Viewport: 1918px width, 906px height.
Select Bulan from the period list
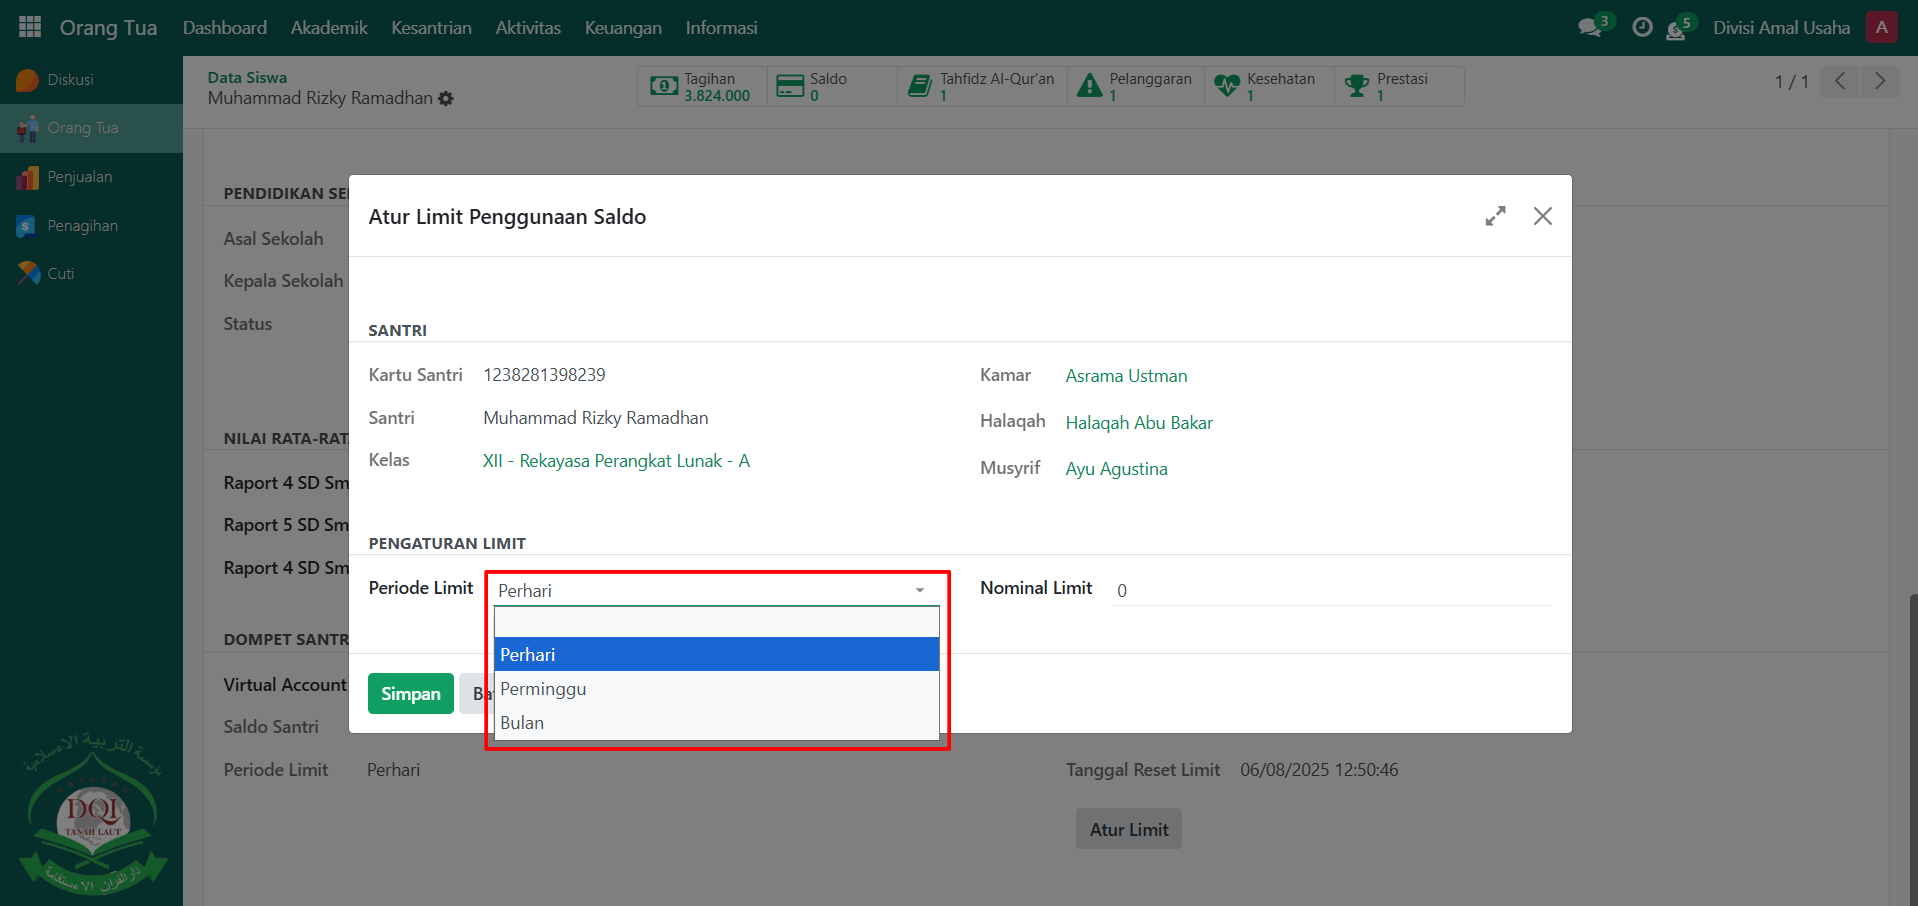pos(522,723)
